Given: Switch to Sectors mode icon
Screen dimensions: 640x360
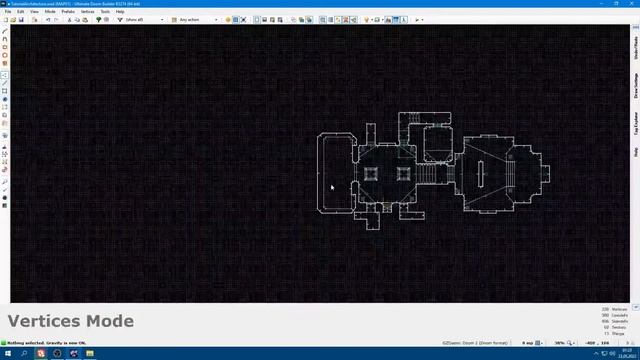Looking at the screenshot, I should click(x=5, y=91).
